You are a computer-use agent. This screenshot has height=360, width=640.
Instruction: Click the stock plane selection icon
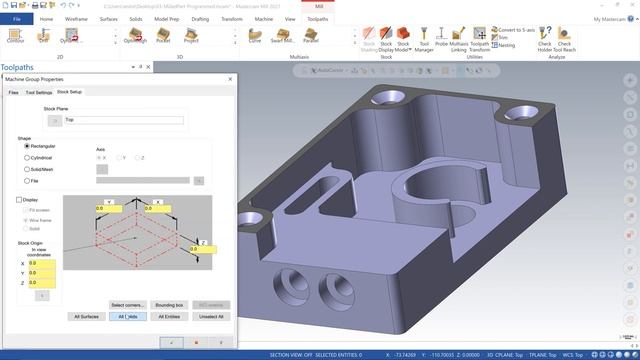pos(55,120)
